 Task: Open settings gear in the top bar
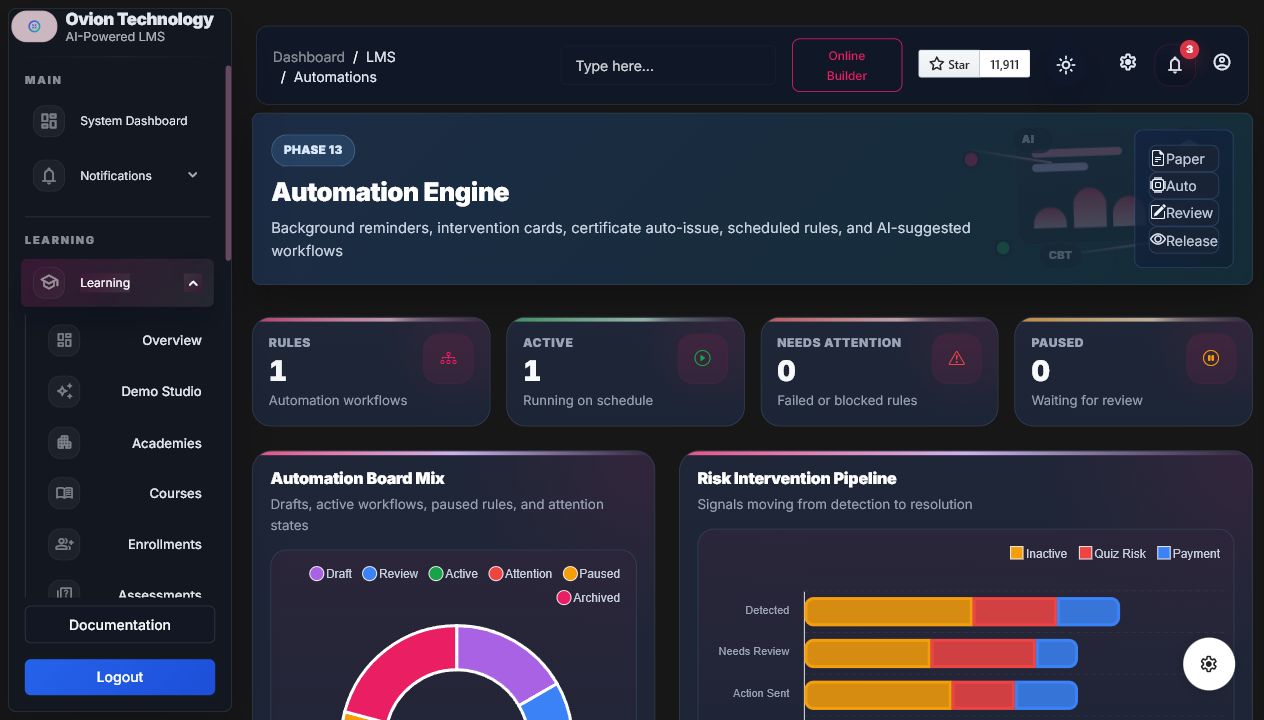point(1128,62)
